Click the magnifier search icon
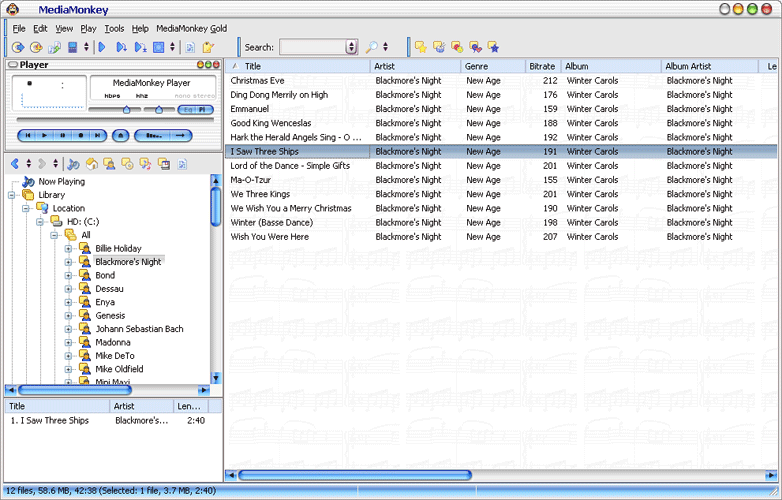 pos(371,47)
